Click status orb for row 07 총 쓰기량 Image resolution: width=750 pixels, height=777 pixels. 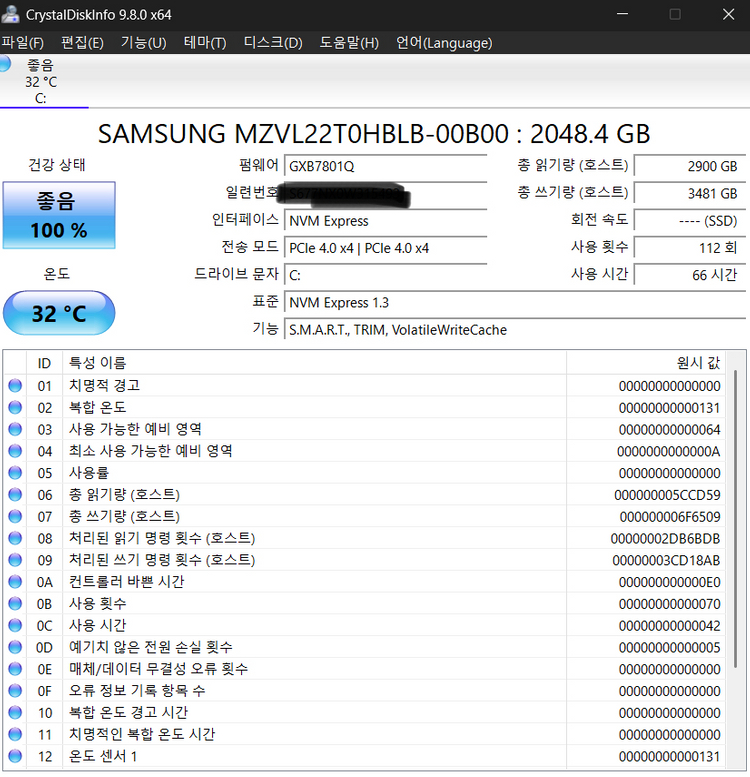[15, 516]
